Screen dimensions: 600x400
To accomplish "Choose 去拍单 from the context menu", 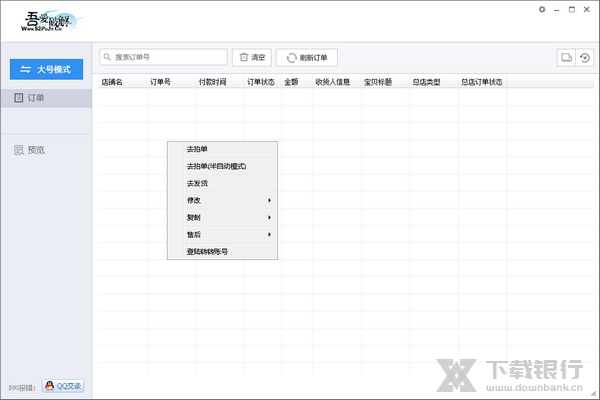I will point(222,149).
